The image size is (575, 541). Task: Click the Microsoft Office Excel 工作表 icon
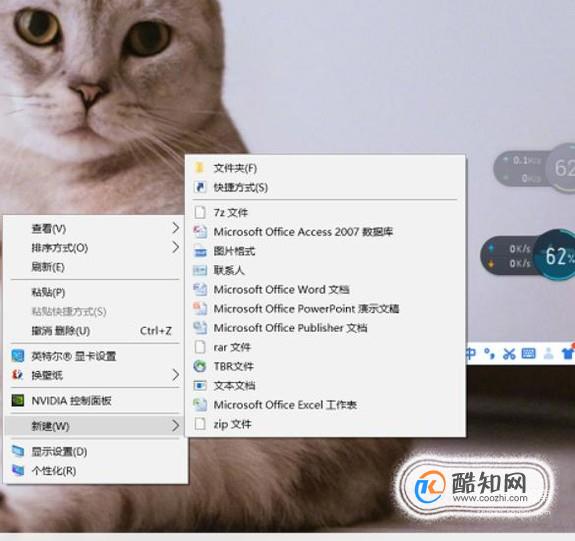click(x=200, y=405)
